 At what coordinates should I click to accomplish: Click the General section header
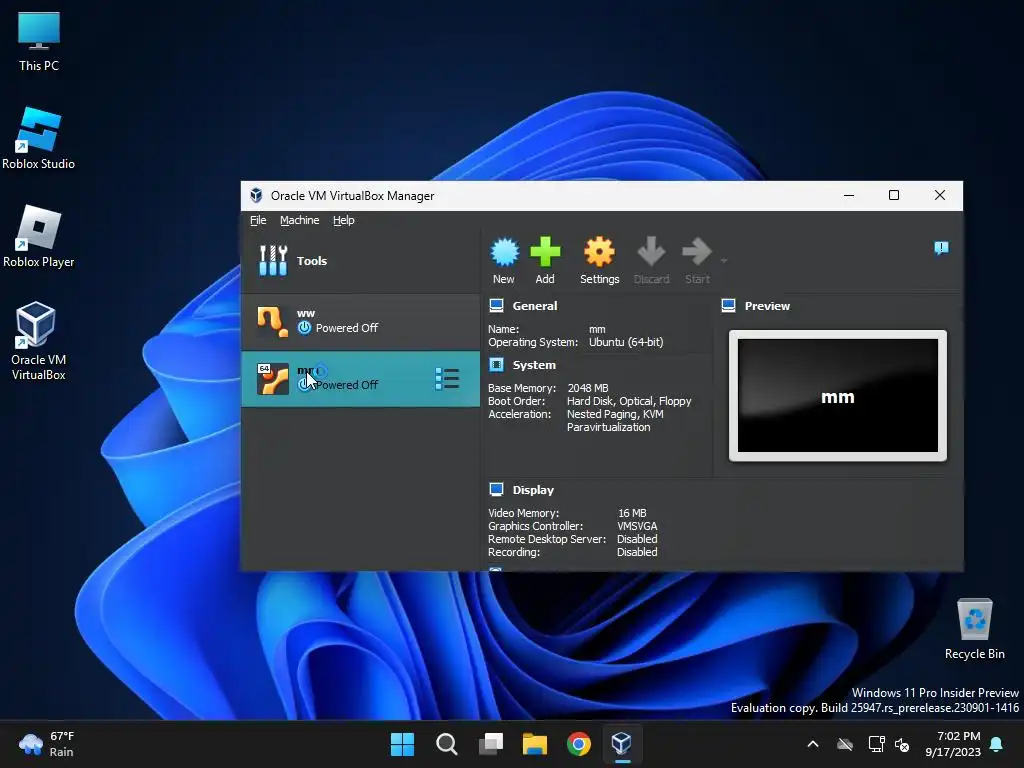(x=535, y=306)
